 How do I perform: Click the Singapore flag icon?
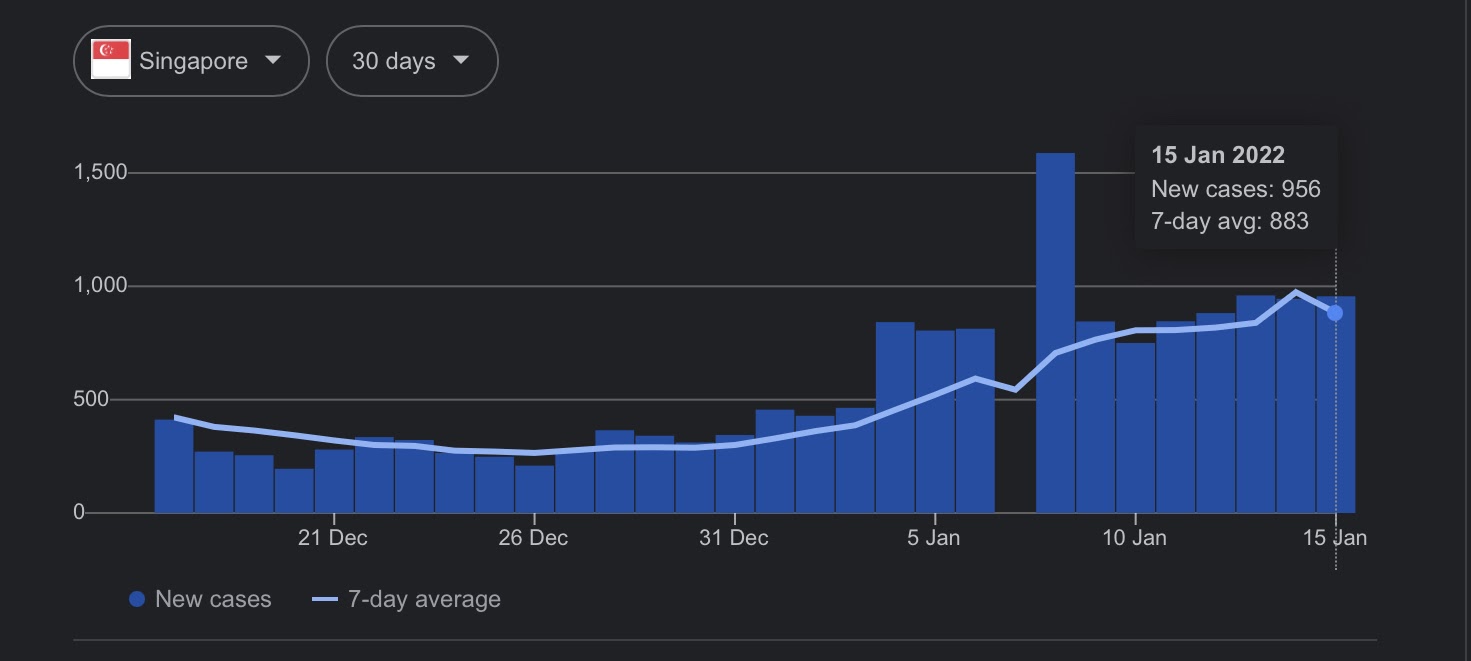click(110, 60)
